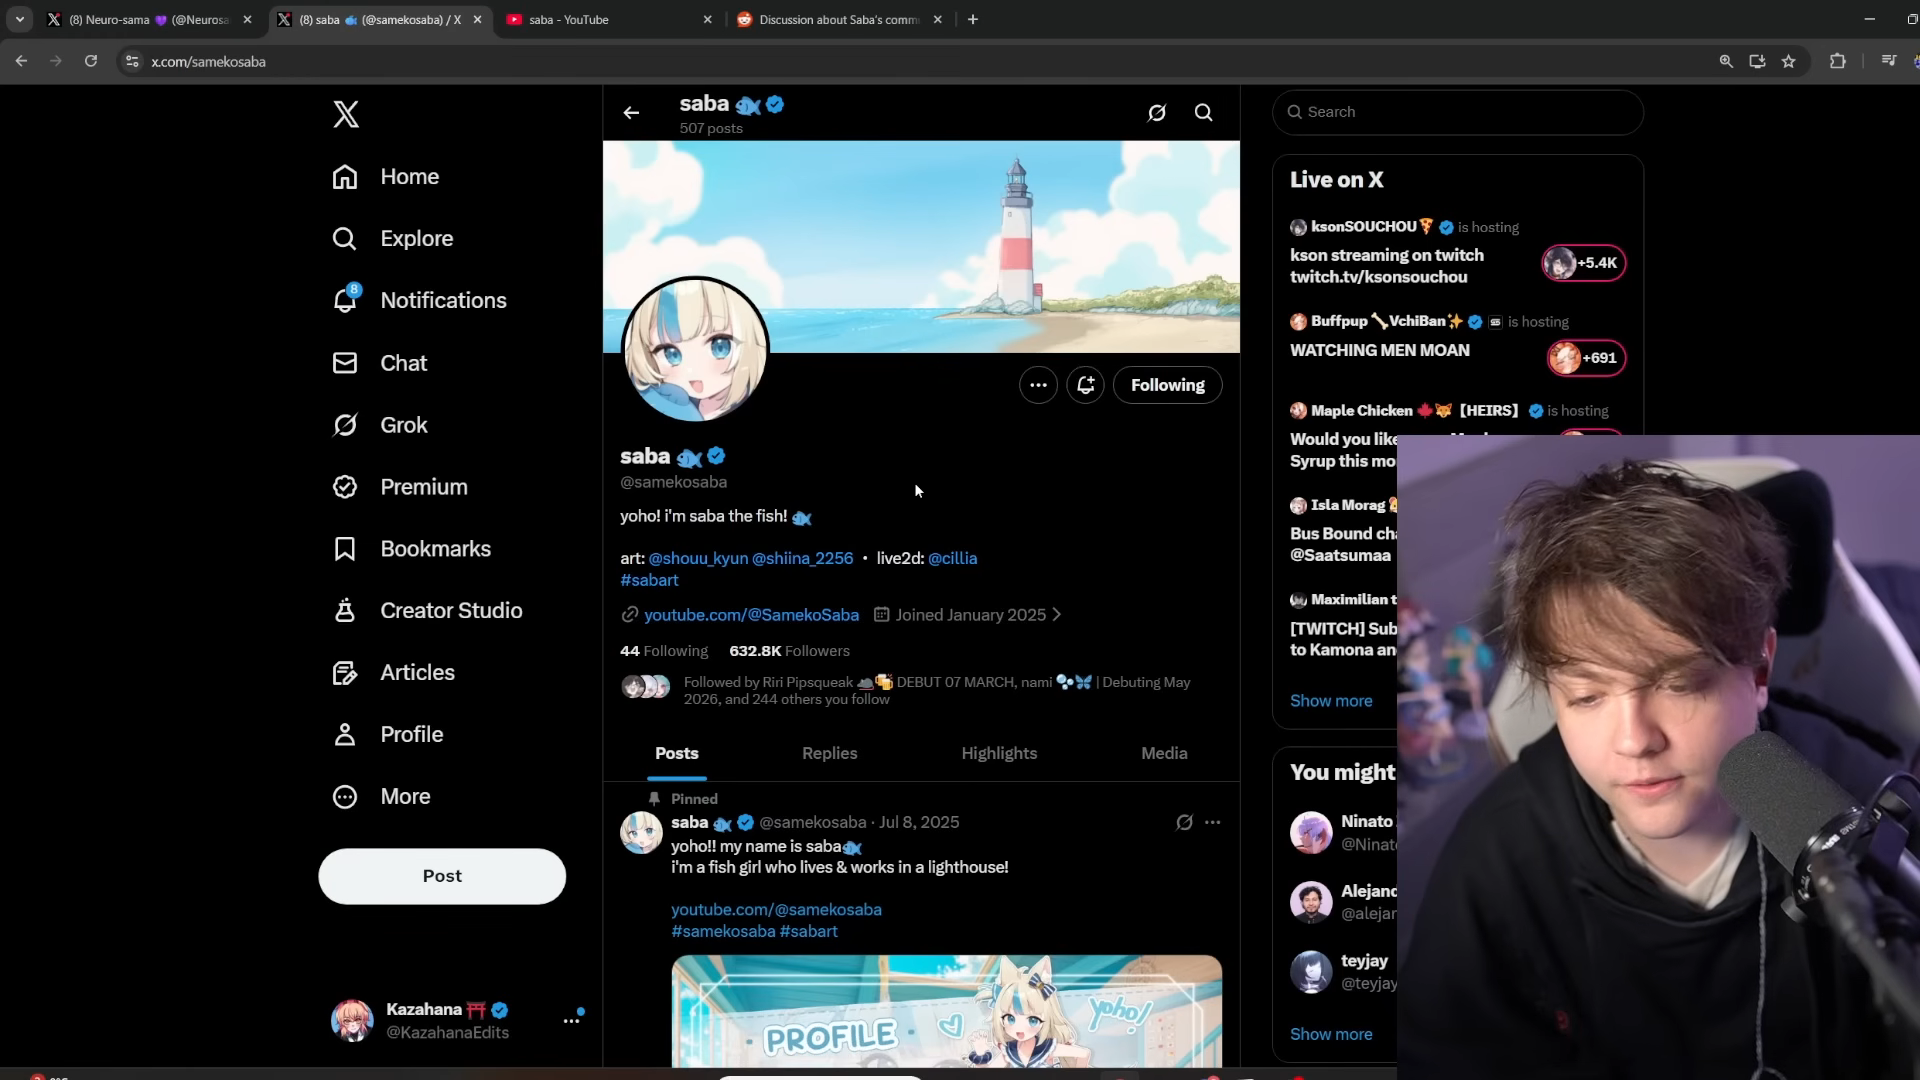
Task: Switch to the Media tab
Action: coord(1164,753)
